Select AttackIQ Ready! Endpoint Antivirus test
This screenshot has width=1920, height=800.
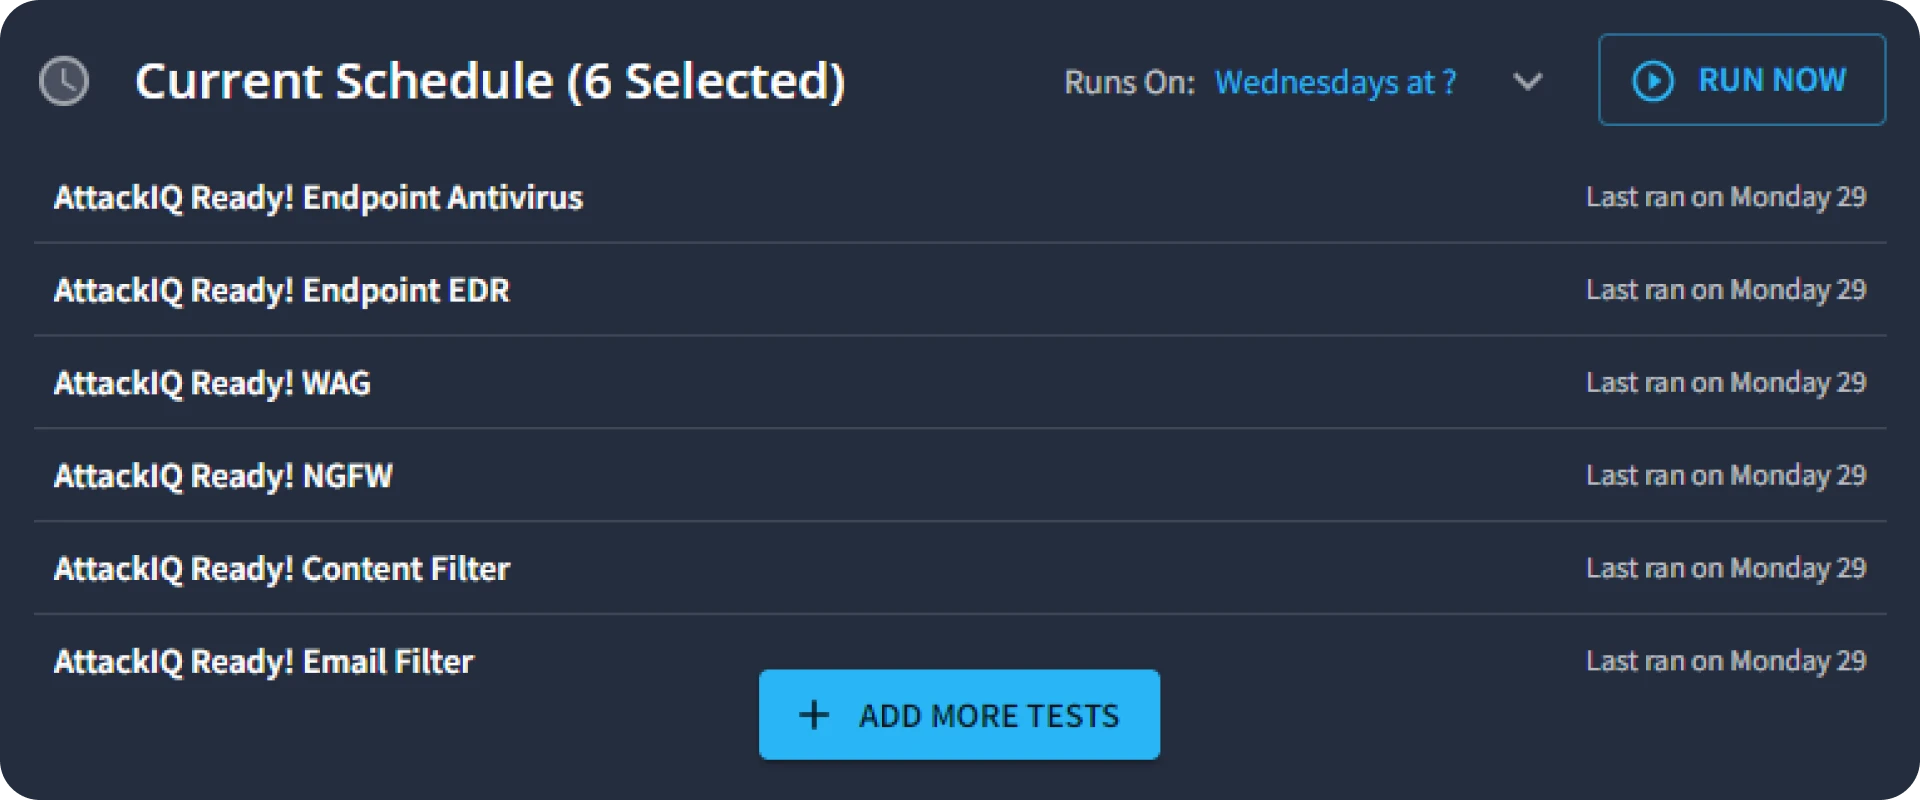coord(318,198)
